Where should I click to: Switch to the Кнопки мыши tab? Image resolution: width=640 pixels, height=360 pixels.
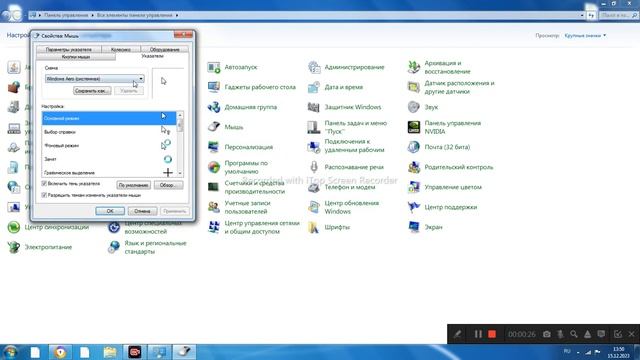tap(76, 57)
